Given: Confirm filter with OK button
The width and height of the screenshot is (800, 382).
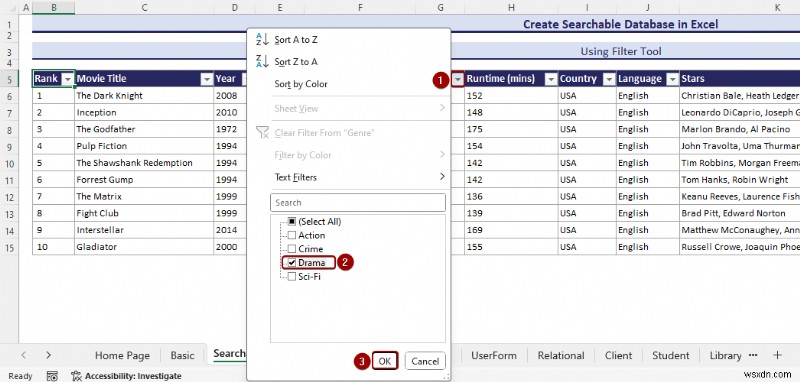Looking at the screenshot, I should coord(385,361).
